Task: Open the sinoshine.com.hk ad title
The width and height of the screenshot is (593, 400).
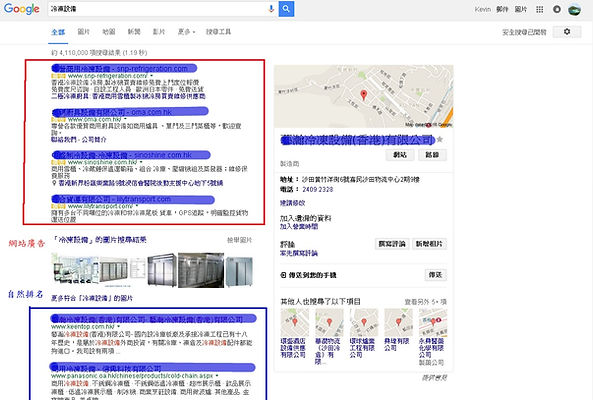Action: pos(131,155)
